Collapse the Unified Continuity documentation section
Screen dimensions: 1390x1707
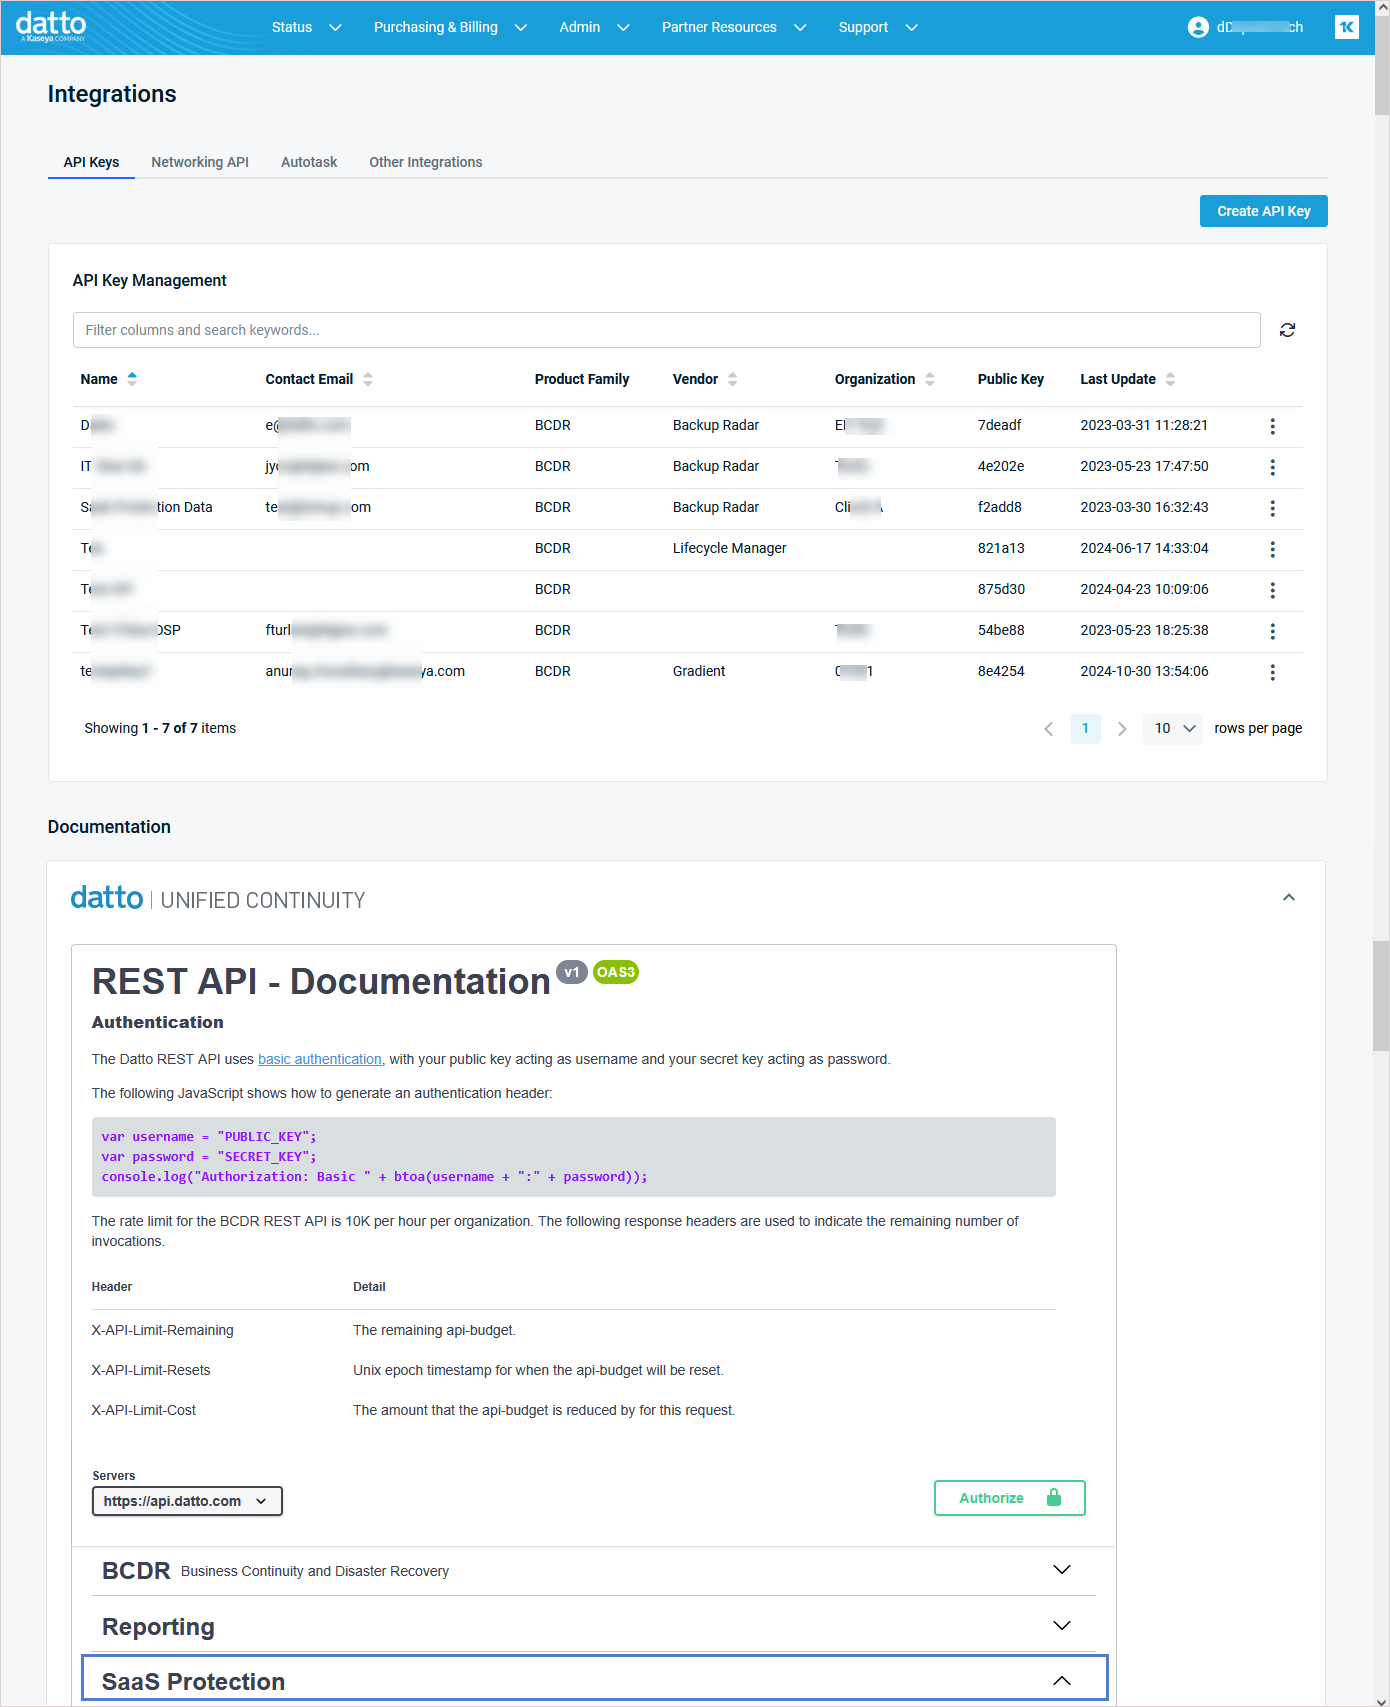1289,898
